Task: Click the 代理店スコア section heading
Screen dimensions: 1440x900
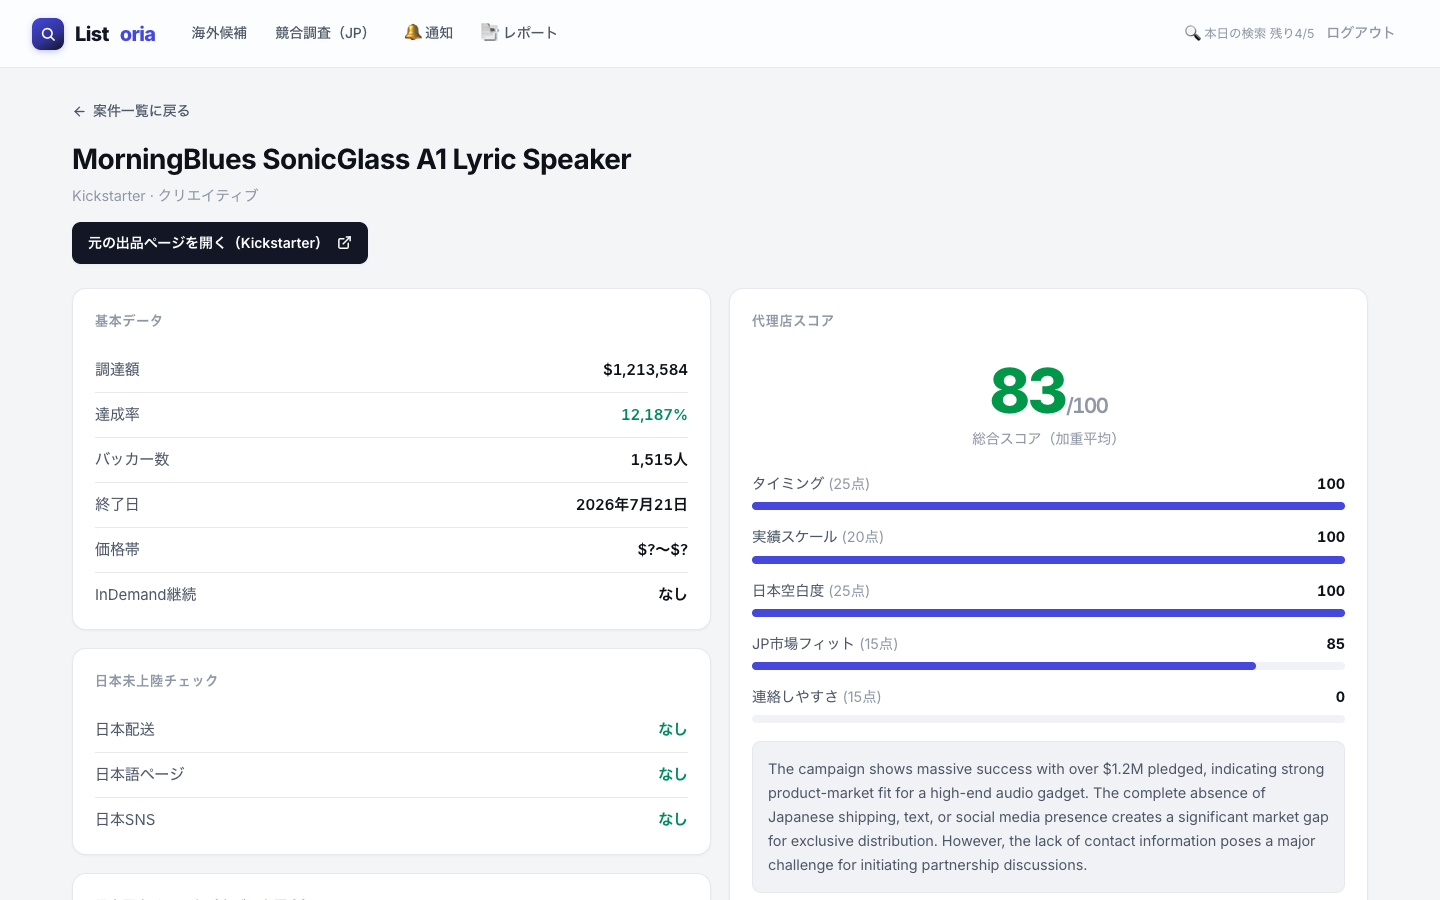Action: click(793, 321)
